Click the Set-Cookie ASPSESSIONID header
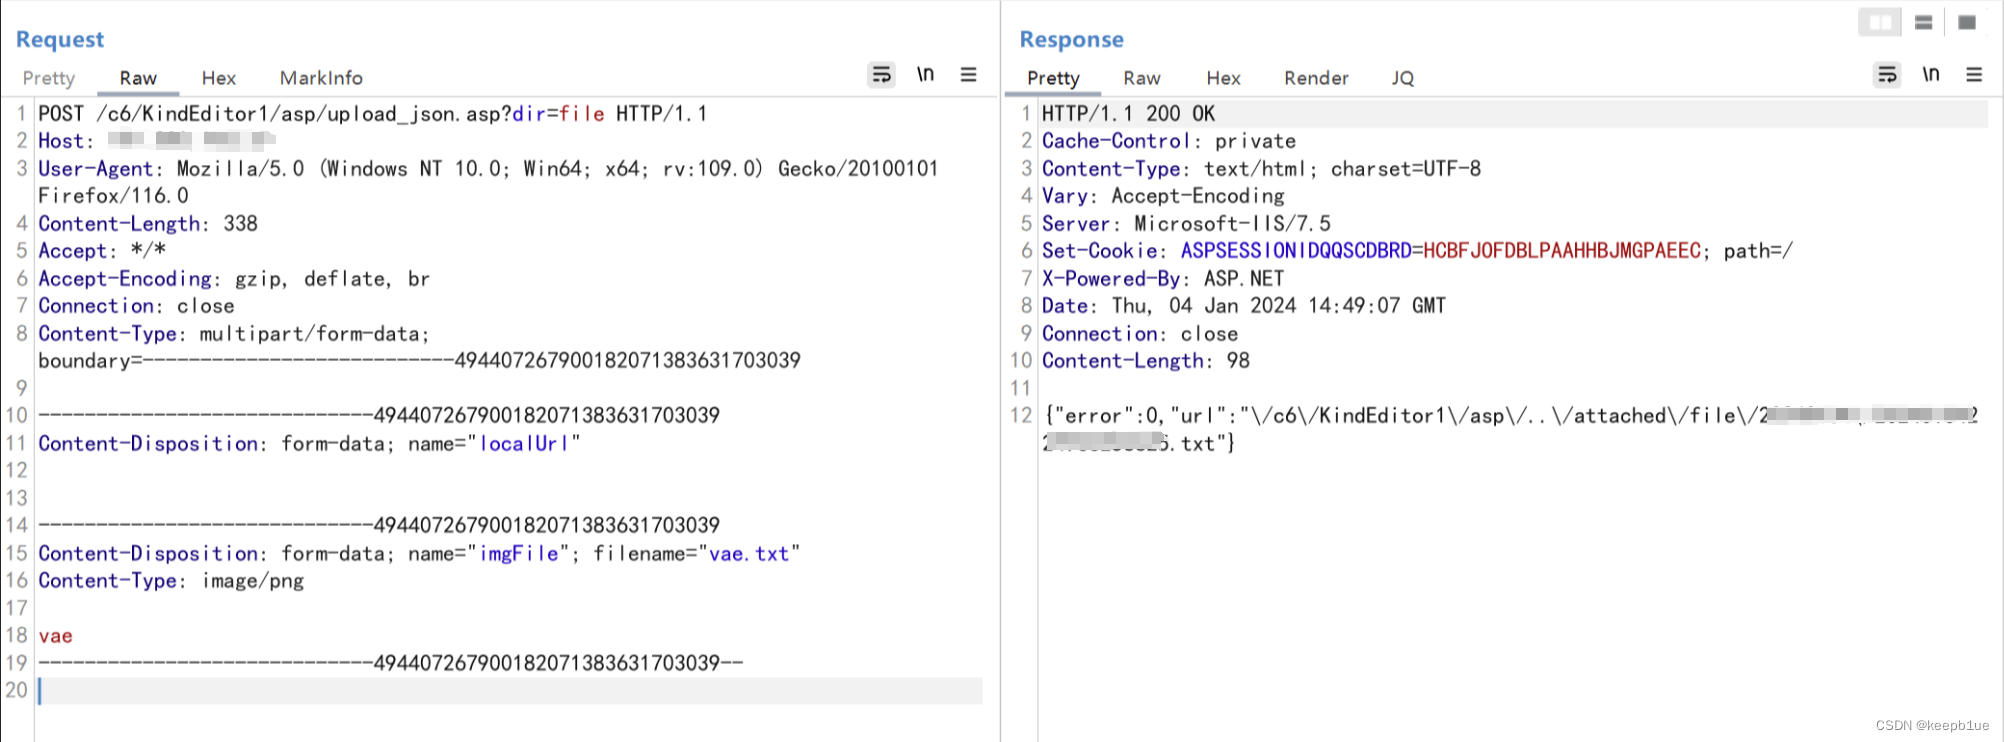This screenshot has width=2004, height=742. click(1418, 251)
